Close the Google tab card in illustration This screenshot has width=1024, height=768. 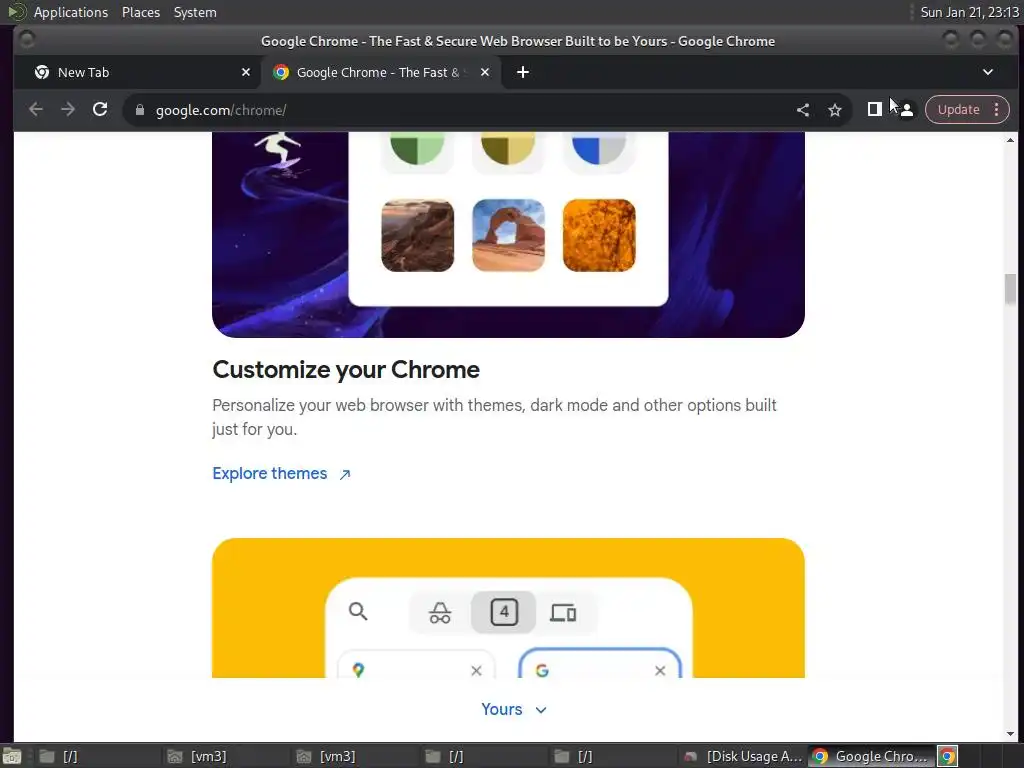point(660,671)
